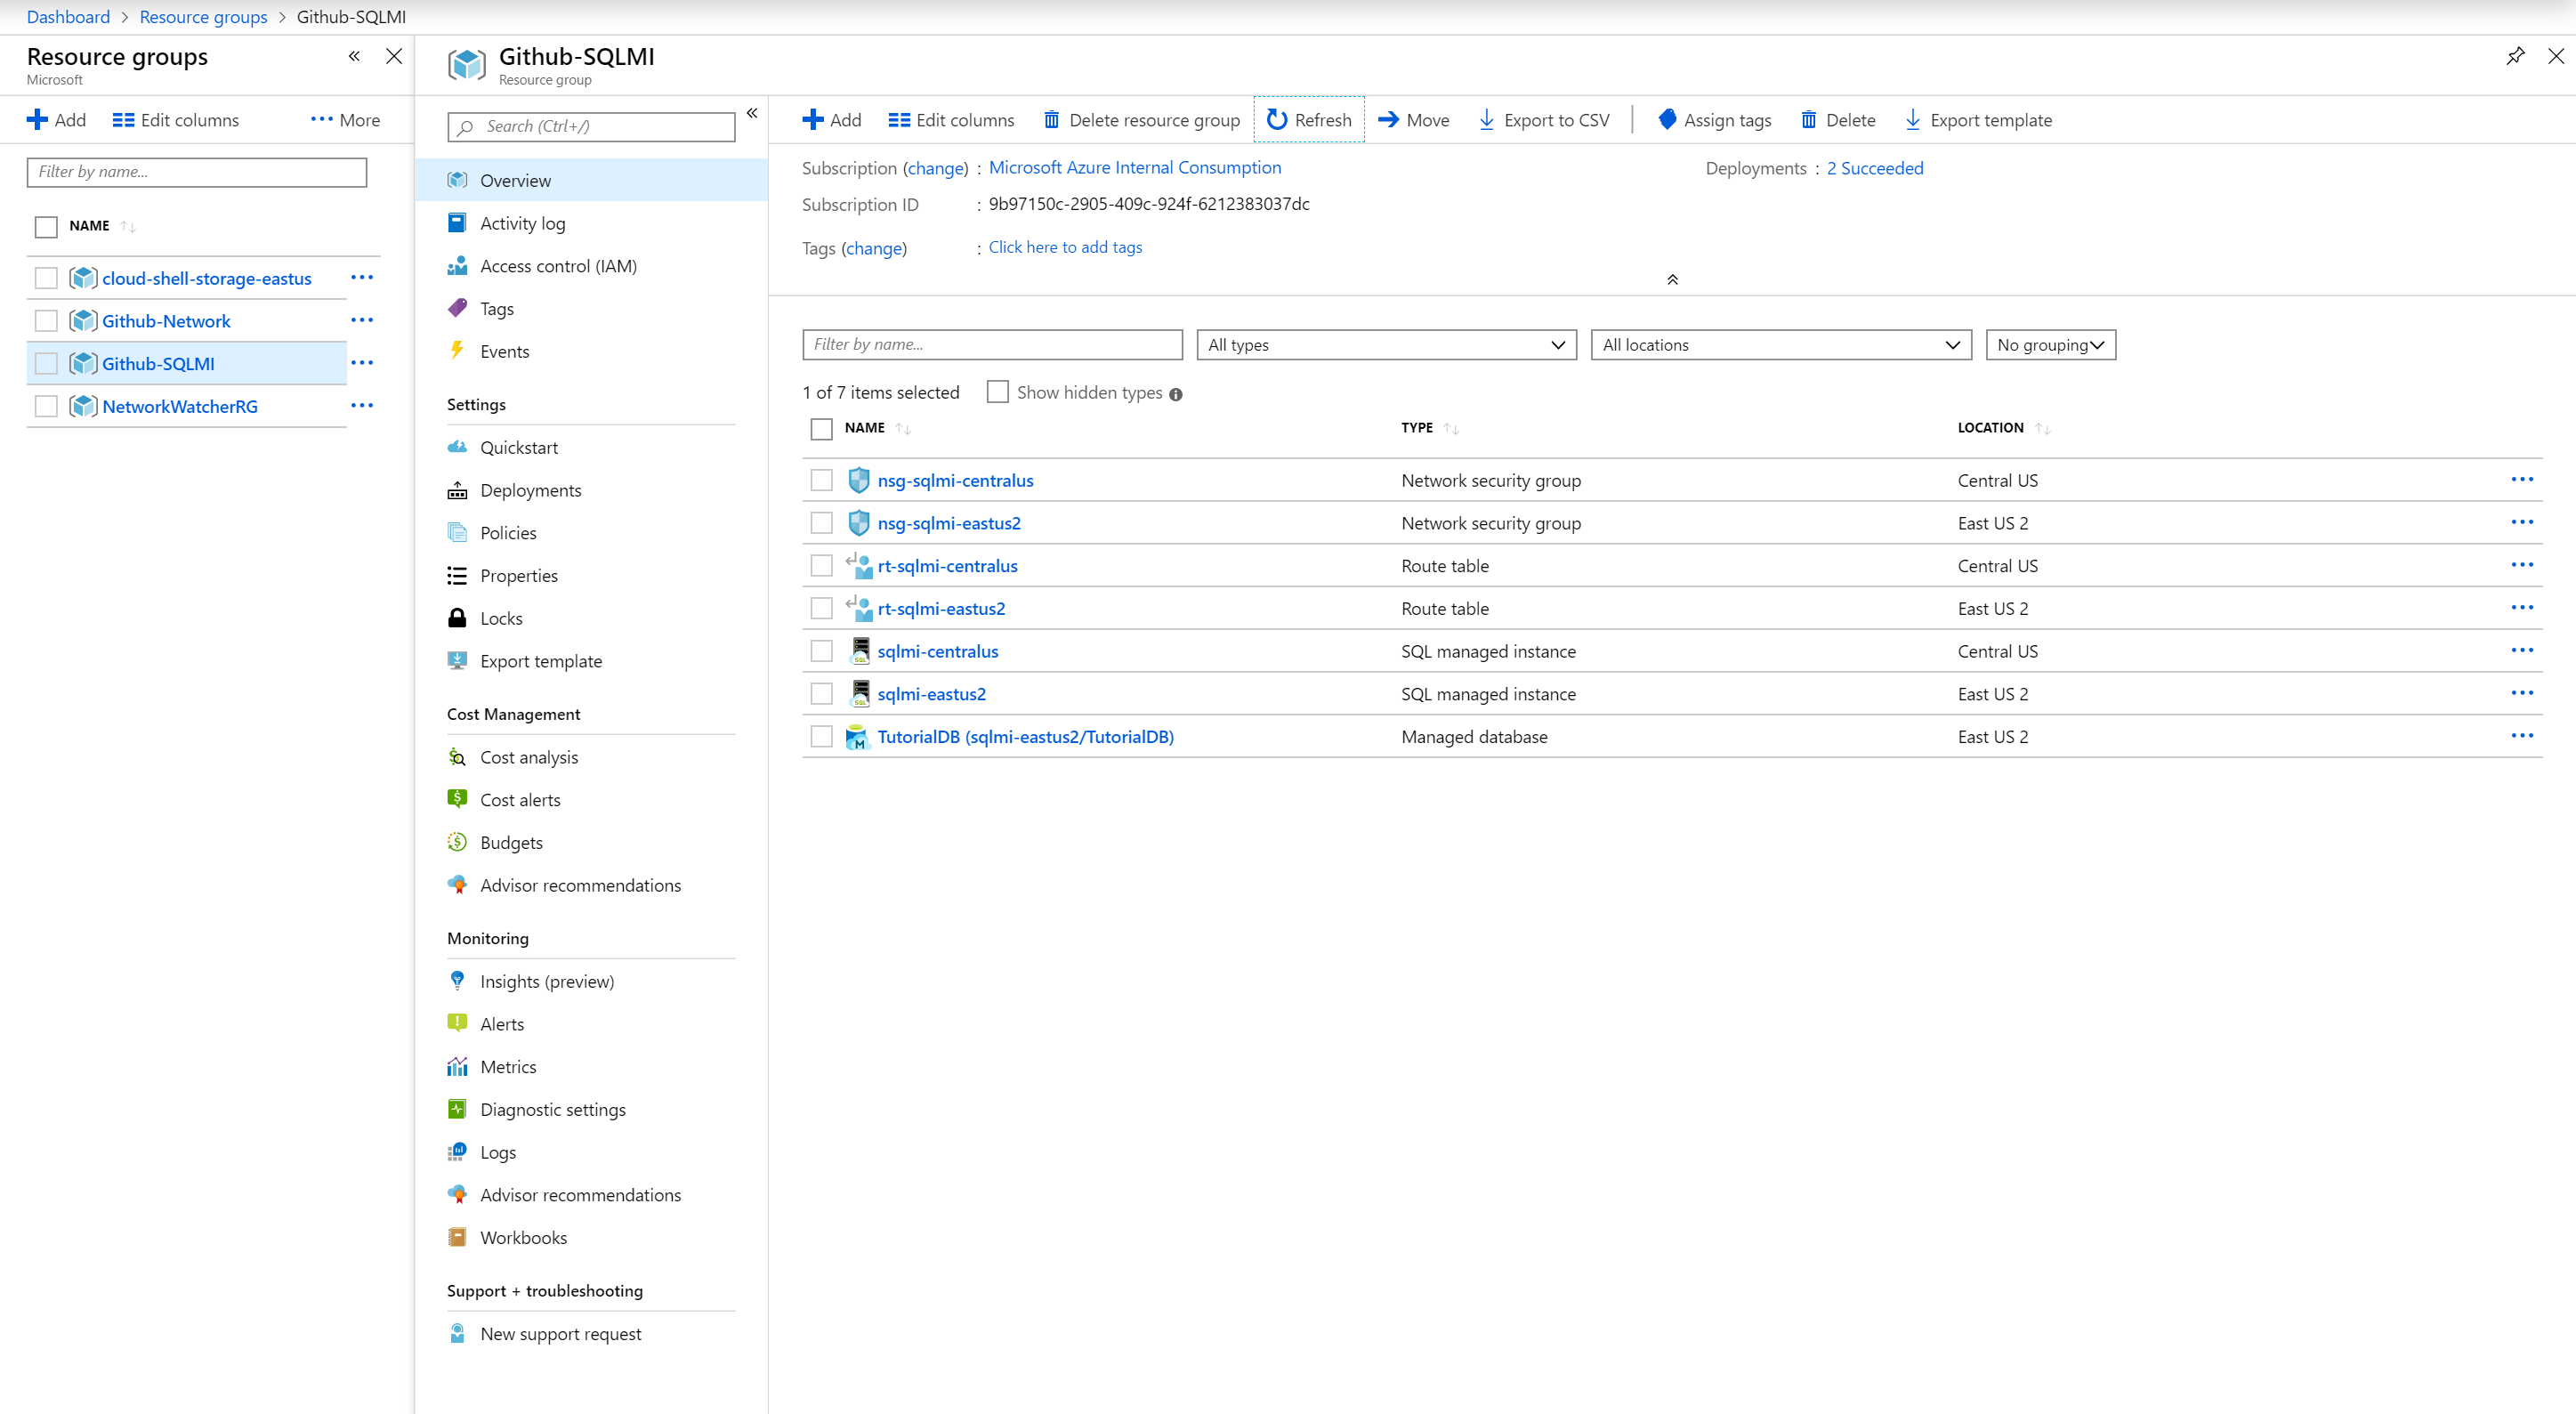Click resource groups Filter by name field
Screen dimensions: 2576x1414
click(197, 172)
